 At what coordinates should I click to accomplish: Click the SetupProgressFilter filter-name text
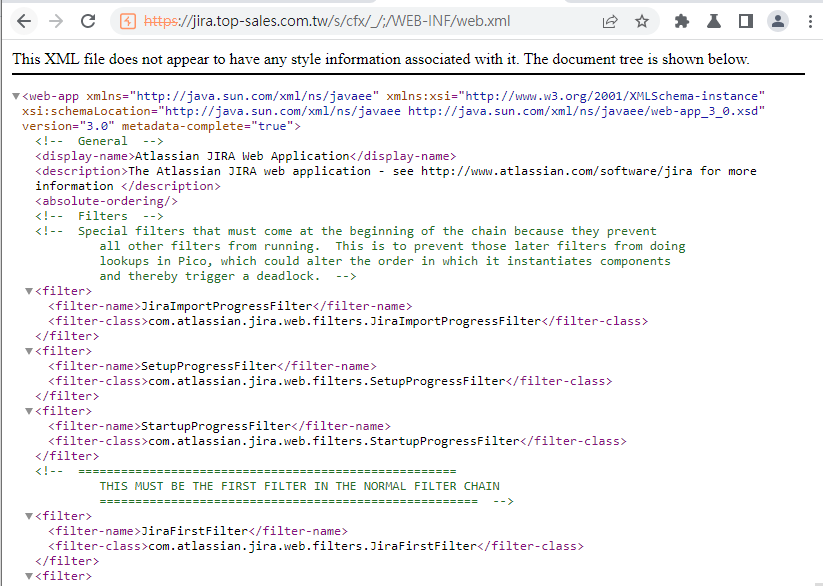pyautogui.click(x=209, y=366)
